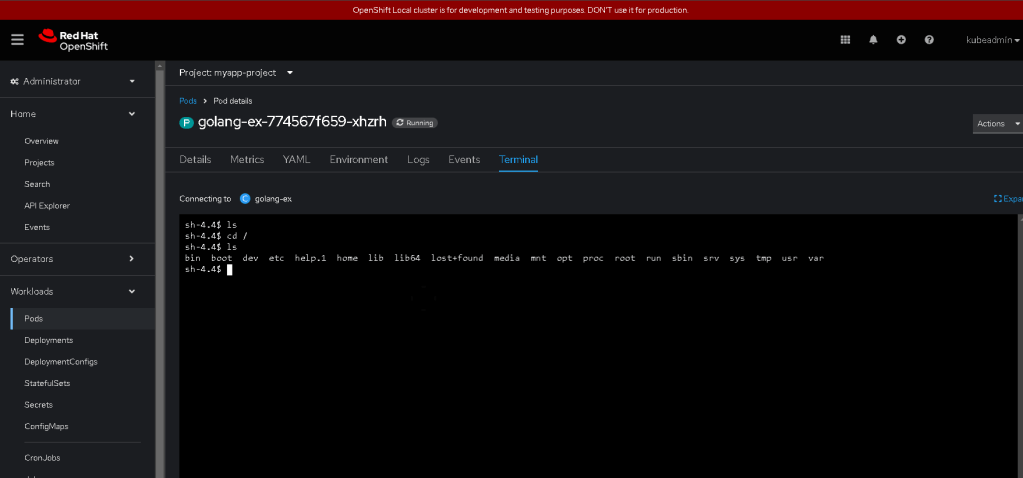Click the pod name golang-ex-774567f659-xhzrh heading
This screenshot has width=1023, height=478.
point(292,122)
